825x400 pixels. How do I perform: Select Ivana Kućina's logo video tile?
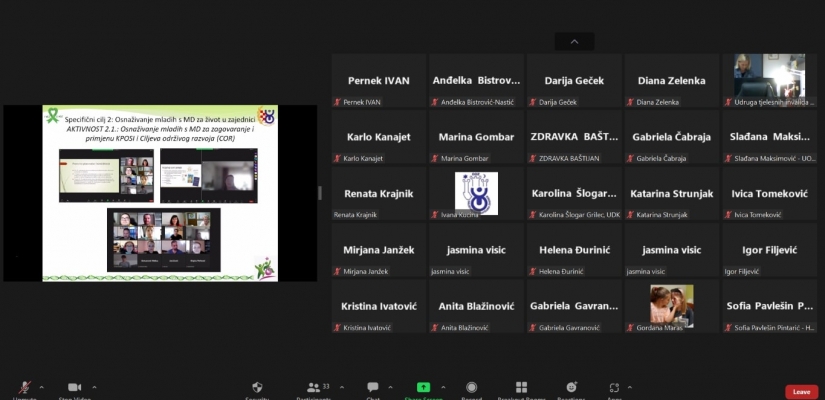476,193
